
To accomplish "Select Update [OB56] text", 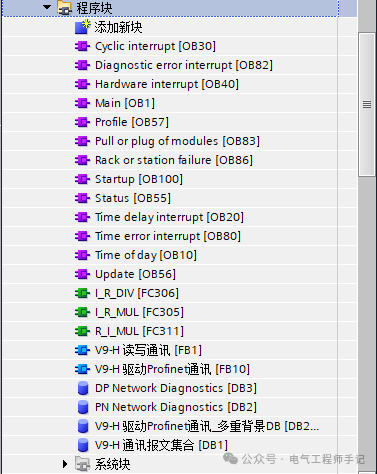I will coord(135,274).
